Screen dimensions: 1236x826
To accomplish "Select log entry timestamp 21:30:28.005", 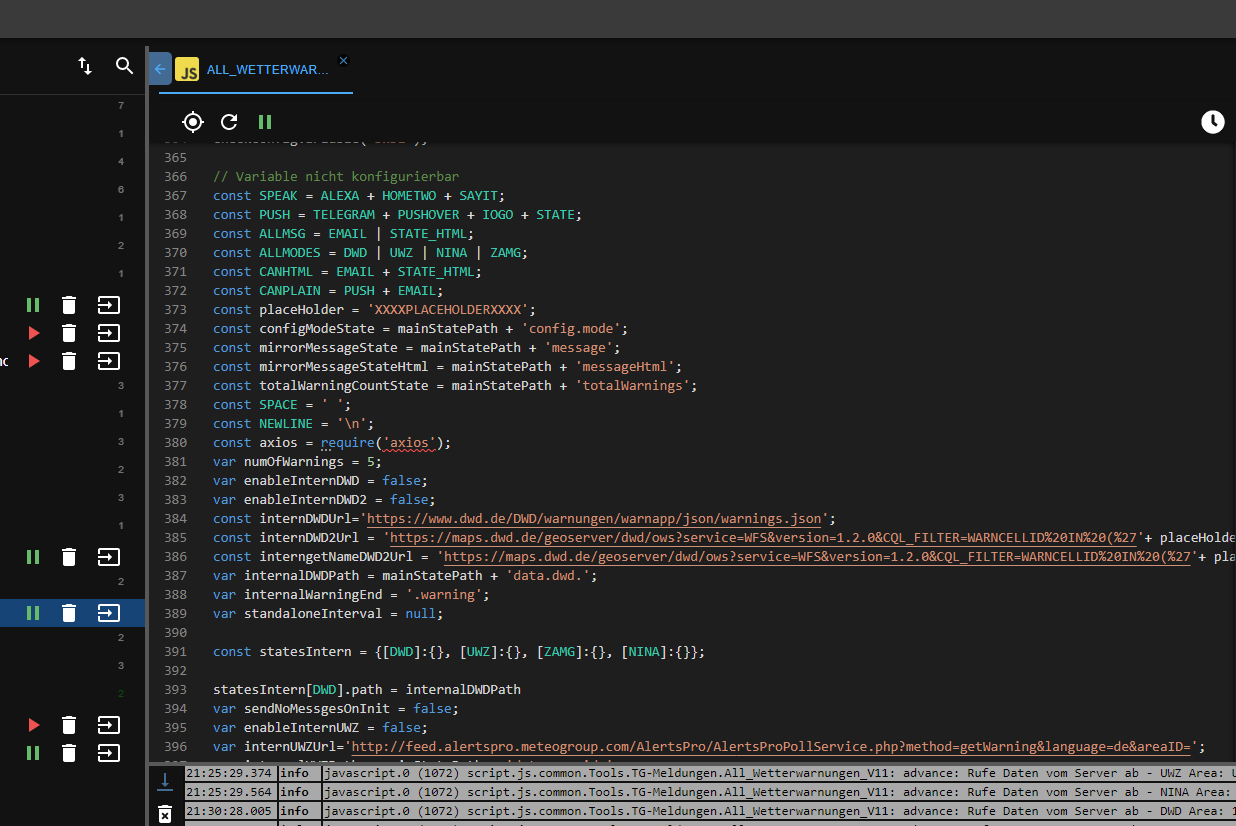I will (228, 811).
